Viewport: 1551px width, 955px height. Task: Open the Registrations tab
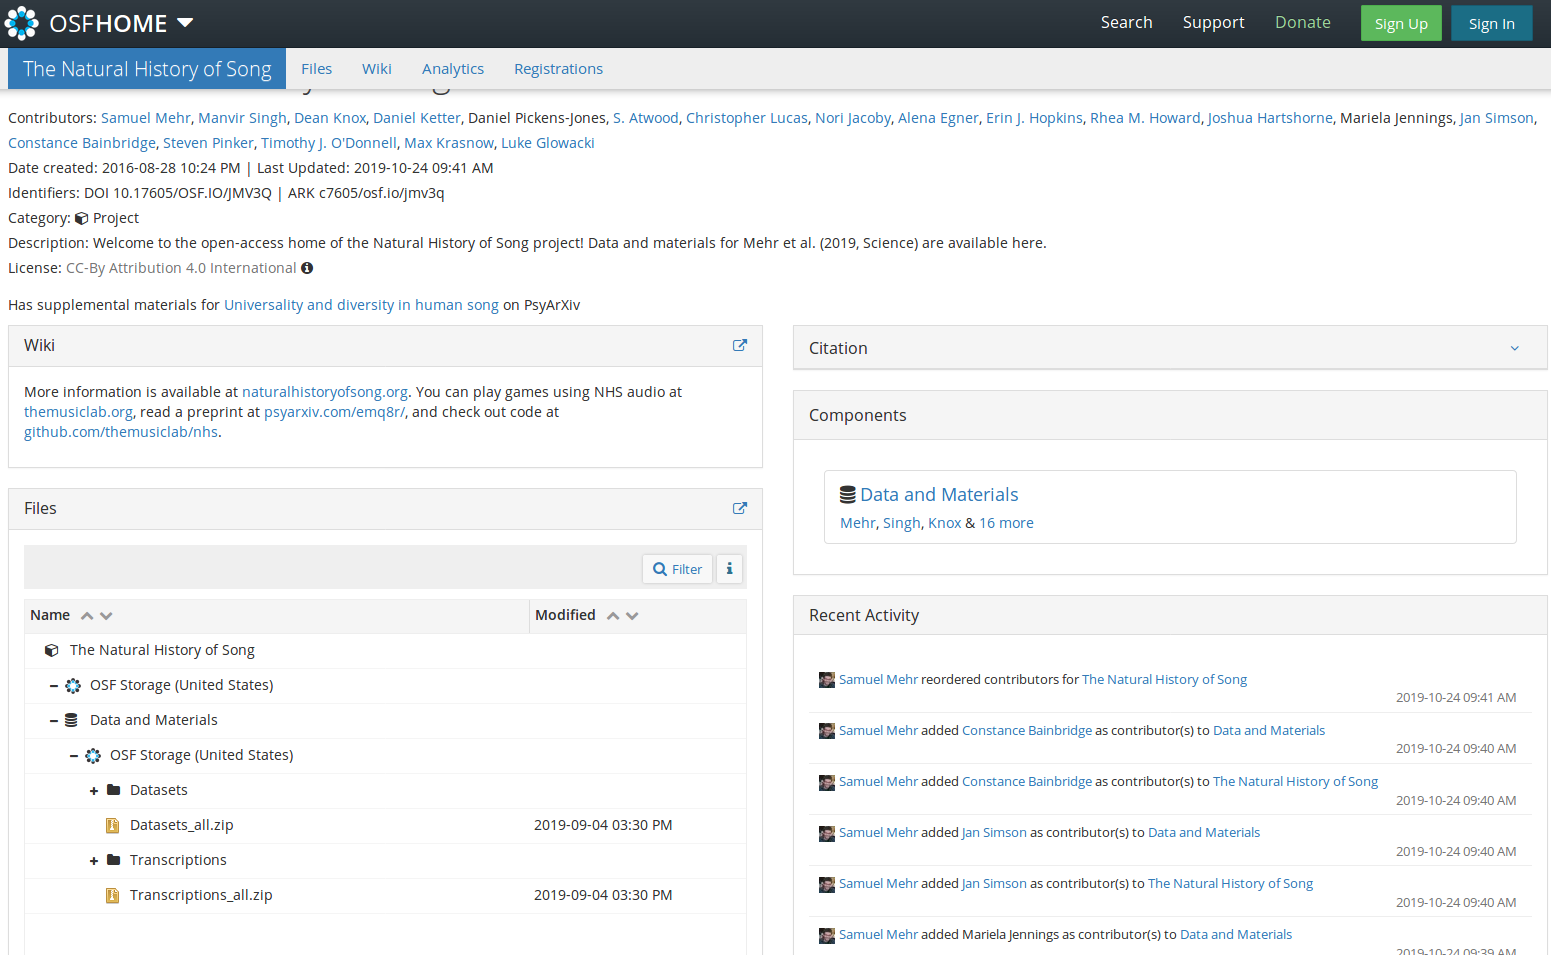click(x=558, y=69)
